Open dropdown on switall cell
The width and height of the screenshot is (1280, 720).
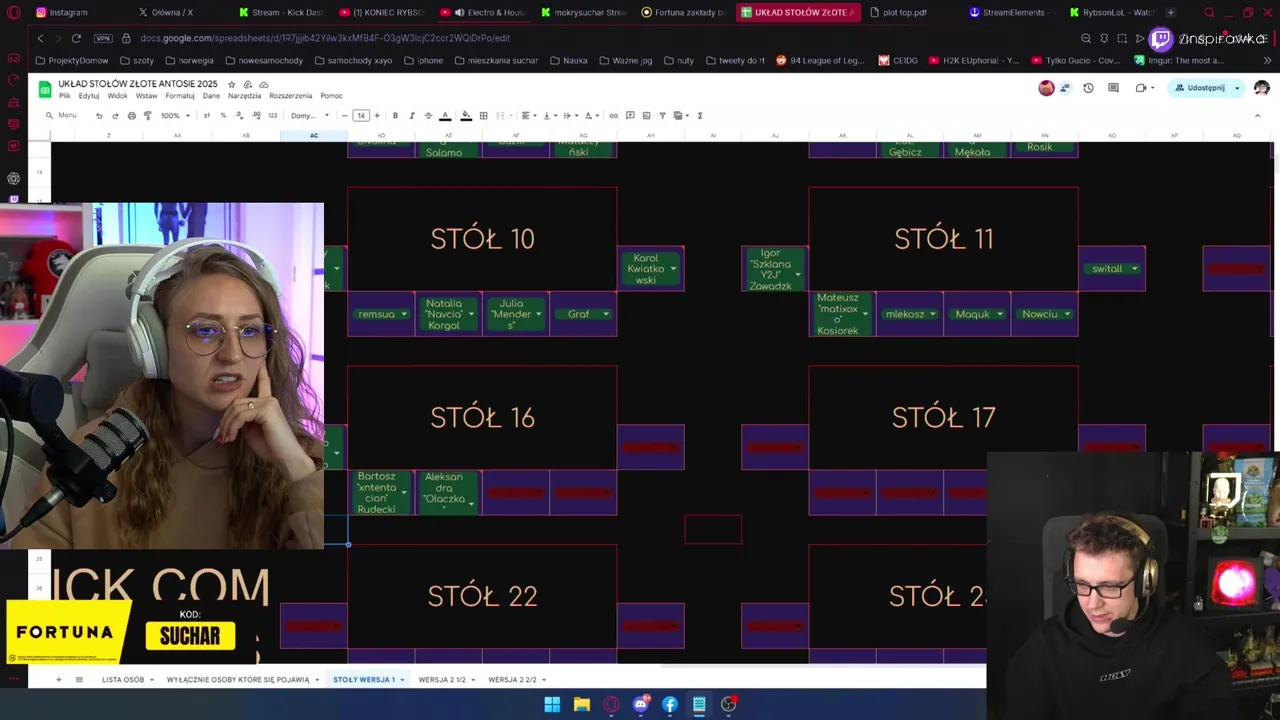pos(1134,269)
